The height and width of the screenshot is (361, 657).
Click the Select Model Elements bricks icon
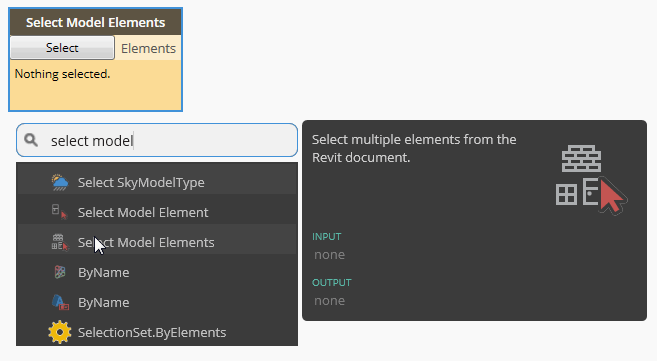pos(60,242)
